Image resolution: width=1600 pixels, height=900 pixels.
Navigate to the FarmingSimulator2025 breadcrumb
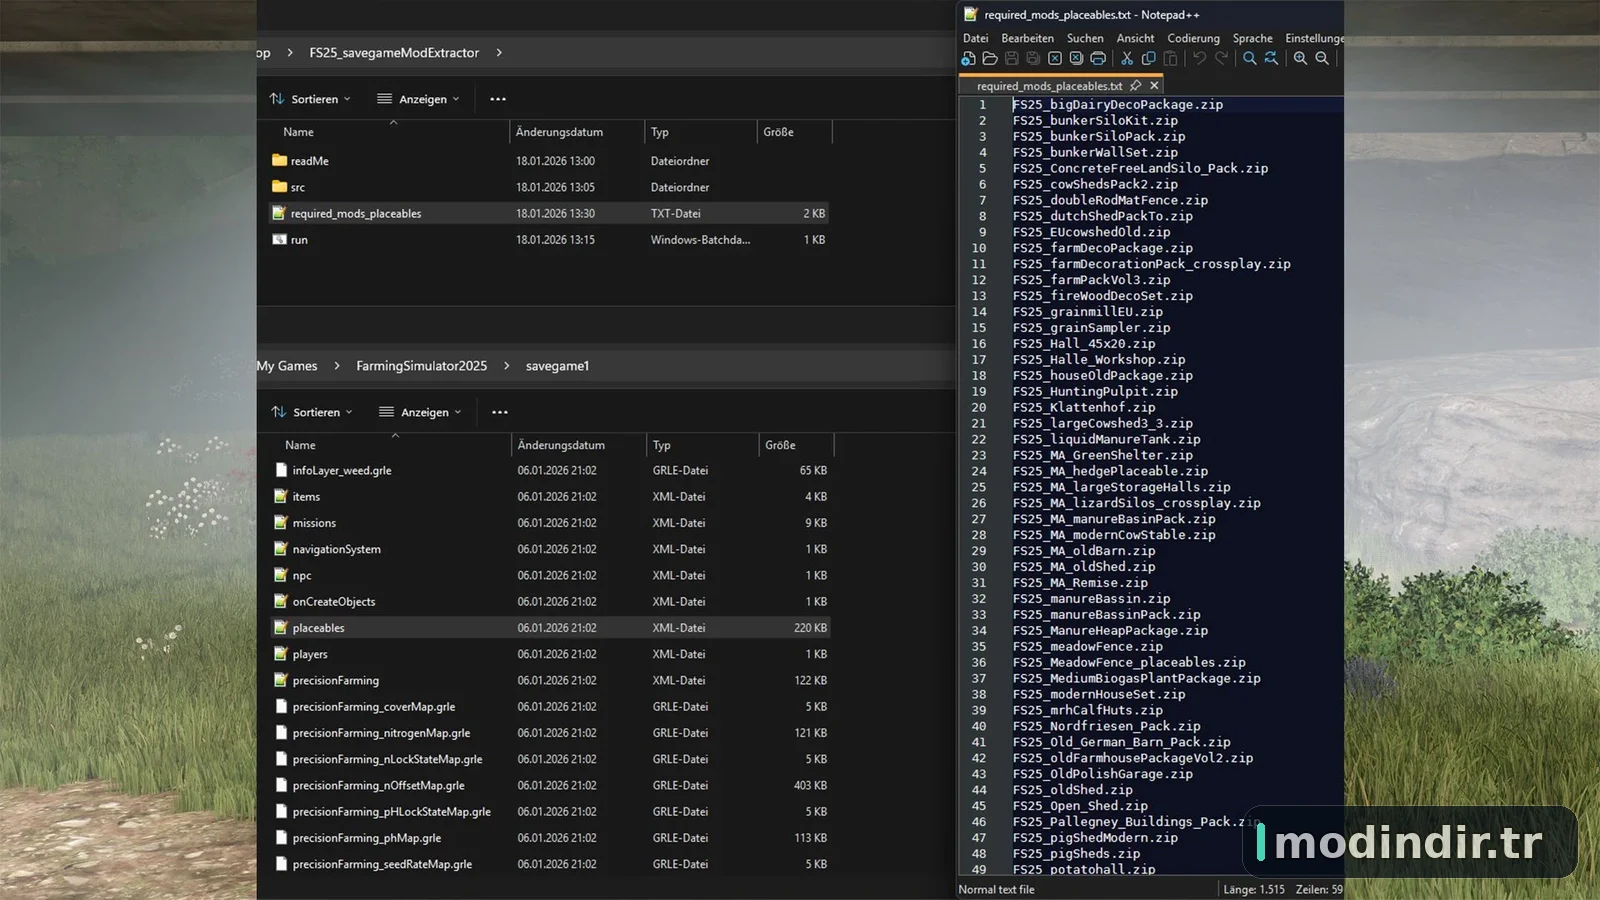click(422, 366)
